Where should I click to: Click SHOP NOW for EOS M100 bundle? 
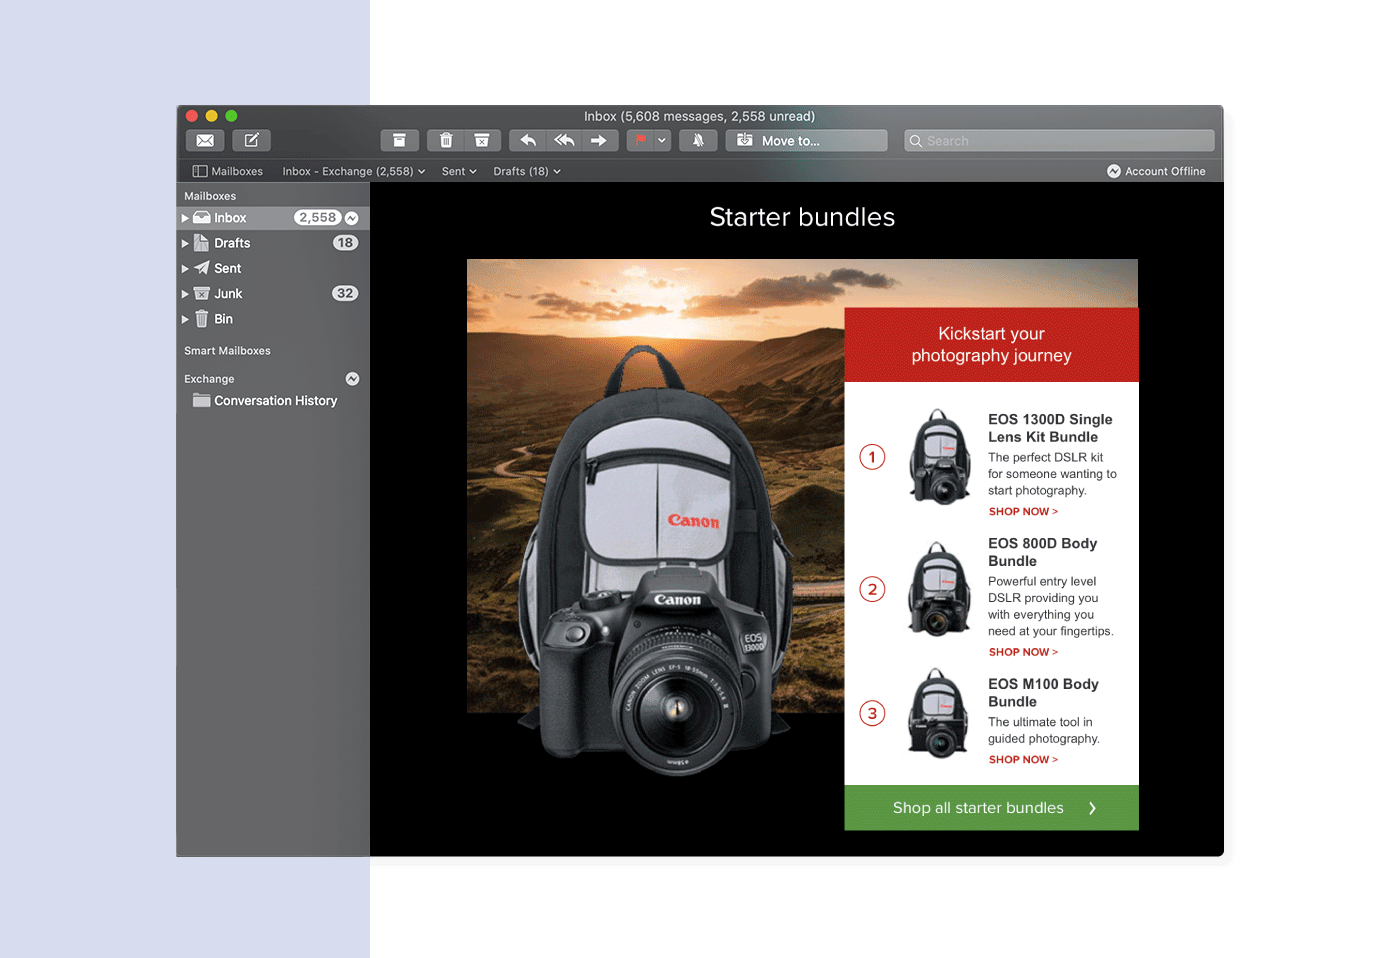pos(1023,760)
